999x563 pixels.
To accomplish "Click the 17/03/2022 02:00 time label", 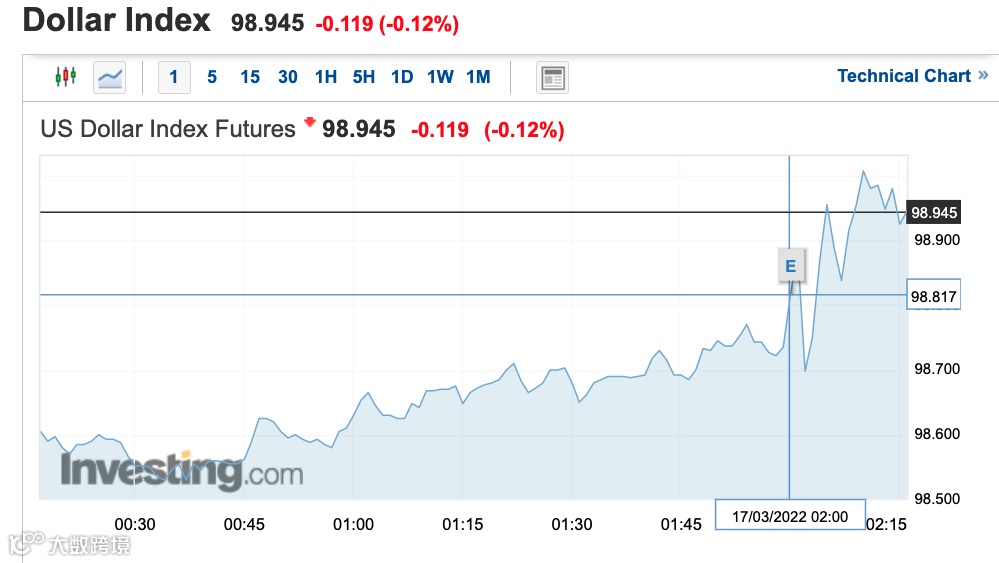I will (790, 516).
